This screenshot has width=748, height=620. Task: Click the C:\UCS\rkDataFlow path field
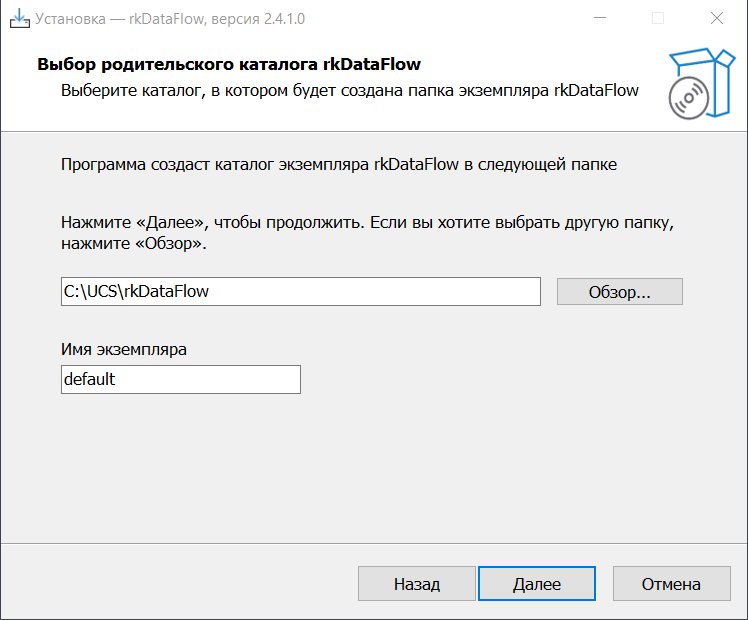click(300, 292)
